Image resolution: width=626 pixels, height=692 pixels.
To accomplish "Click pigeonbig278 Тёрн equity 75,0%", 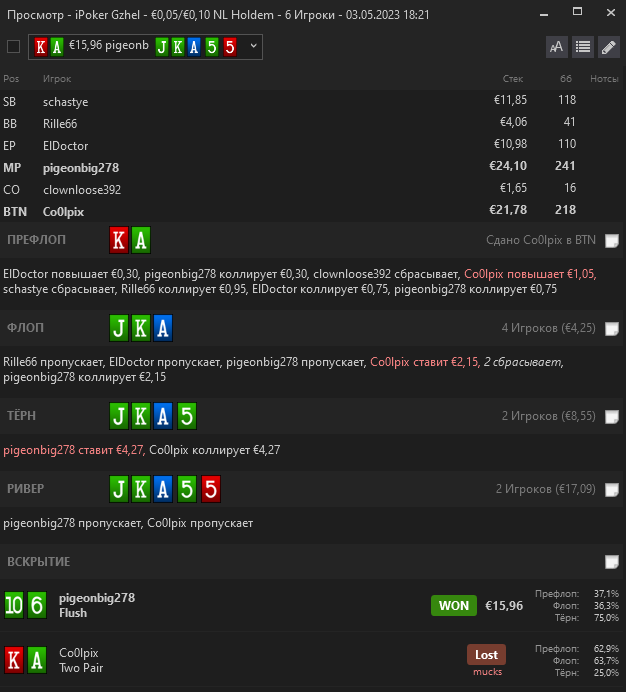I will 606,617.
